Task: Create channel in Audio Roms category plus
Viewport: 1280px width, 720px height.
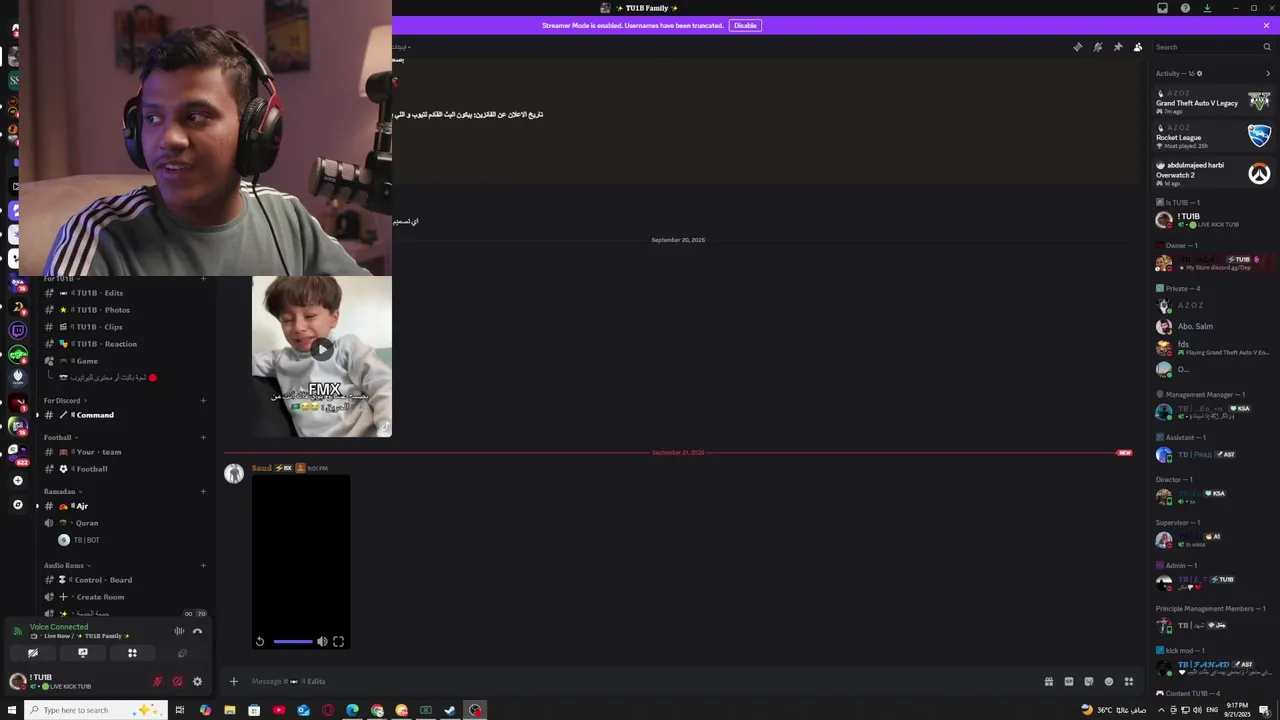Action: click(203, 565)
